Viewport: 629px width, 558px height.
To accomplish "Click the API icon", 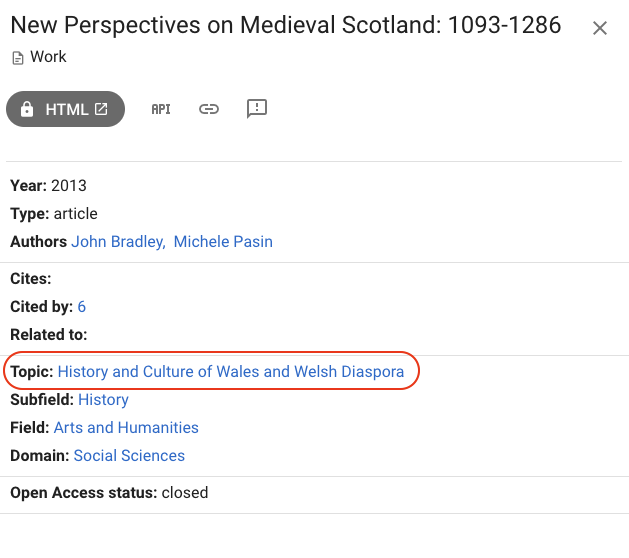I will click(161, 109).
